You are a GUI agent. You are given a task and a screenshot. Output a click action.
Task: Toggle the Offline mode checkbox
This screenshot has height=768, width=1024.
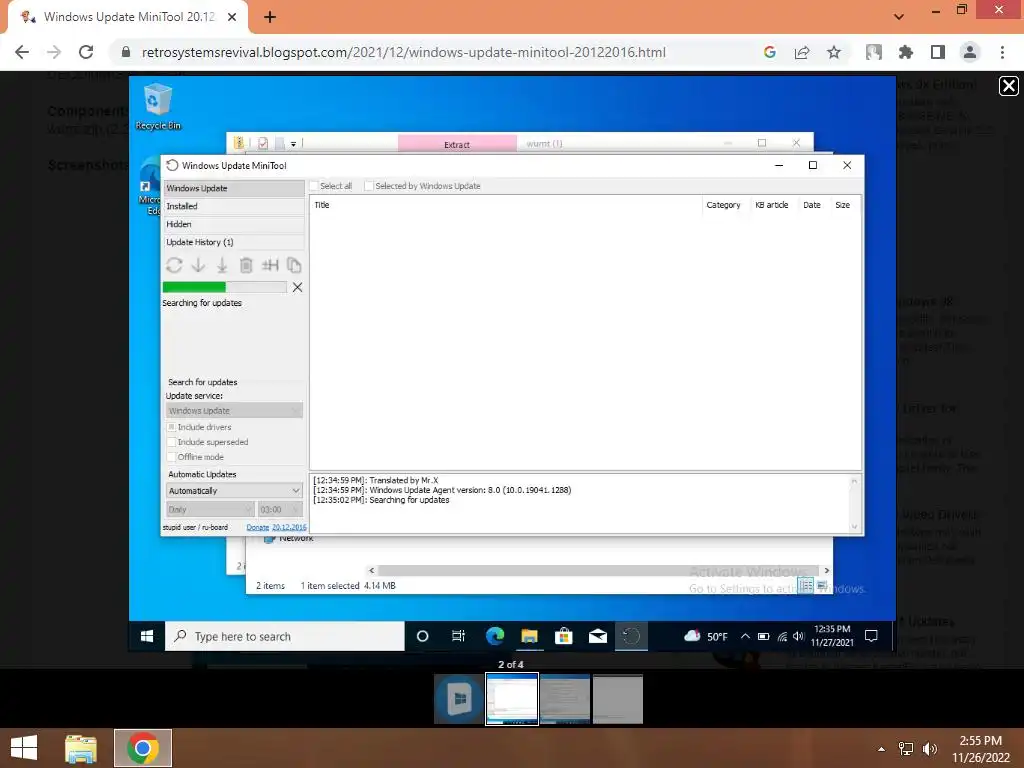tap(172, 457)
